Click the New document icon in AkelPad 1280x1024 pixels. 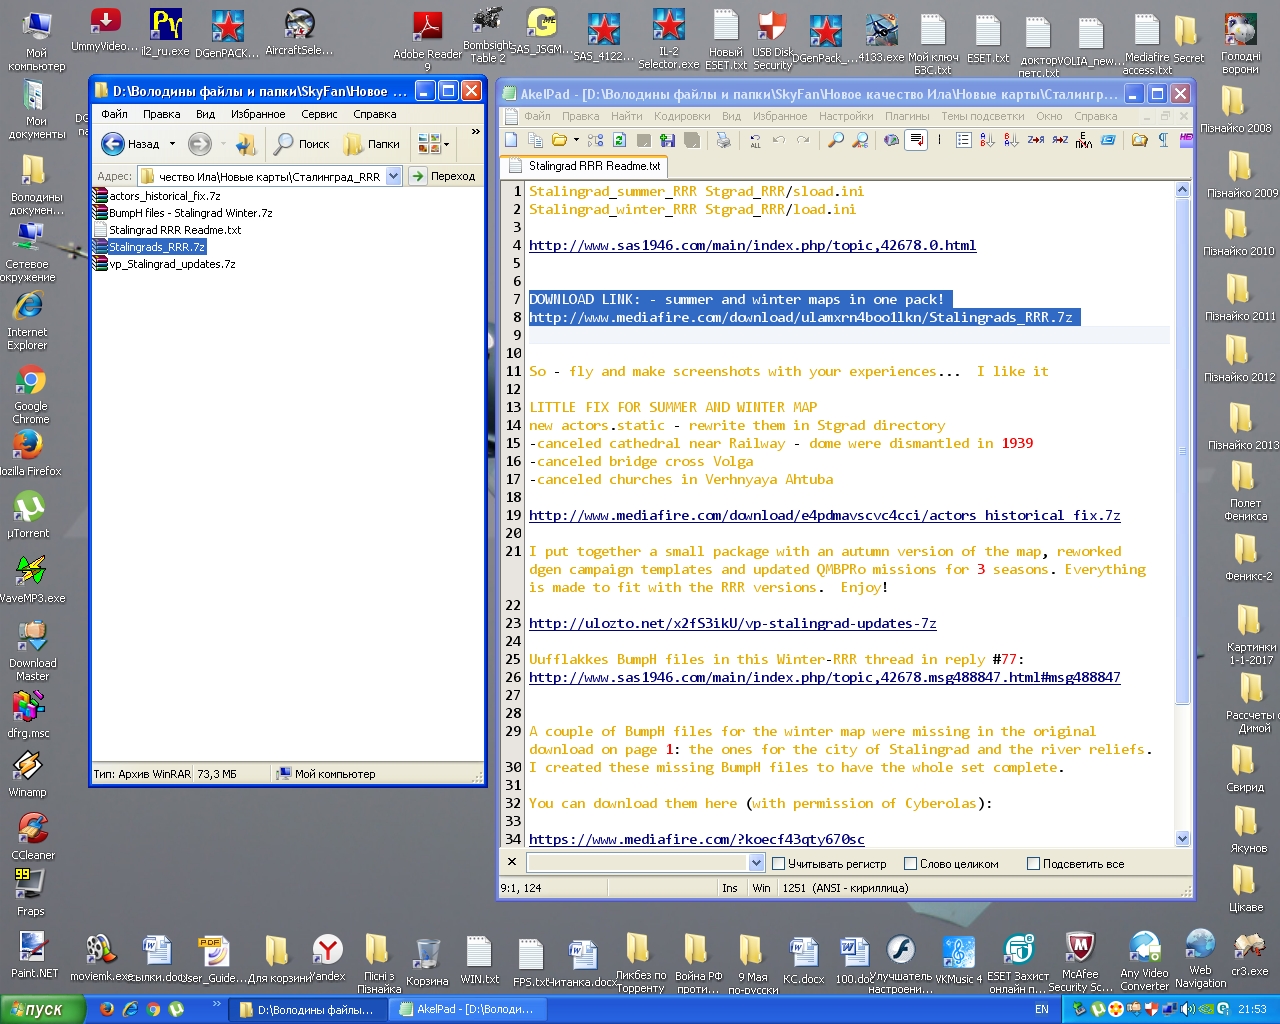pyautogui.click(x=512, y=140)
